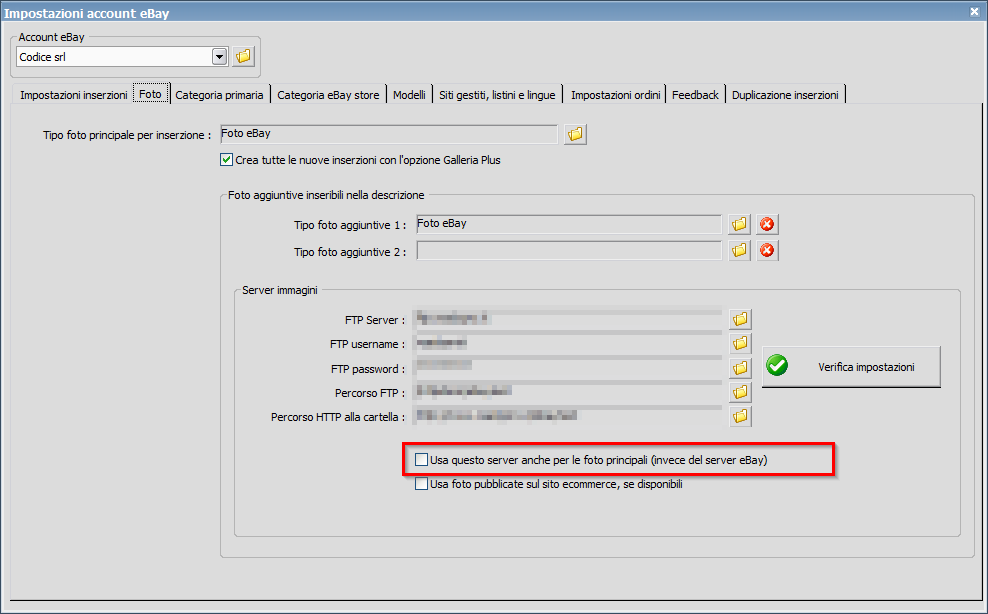The height and width of the screenshot is (614, 988).
Task: Click the Verifica impostazioni button
Action: [851, 367]
